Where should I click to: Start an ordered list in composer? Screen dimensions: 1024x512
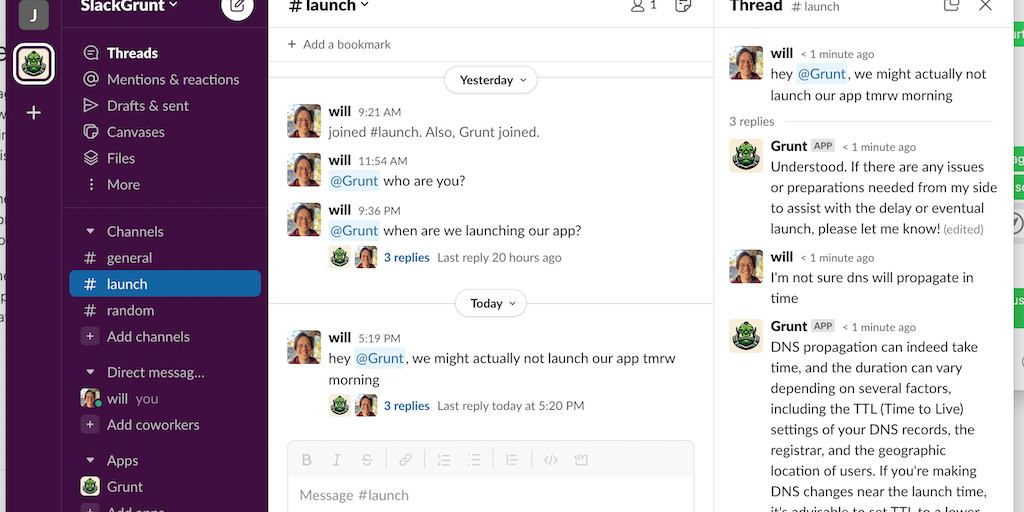[445, 460]
